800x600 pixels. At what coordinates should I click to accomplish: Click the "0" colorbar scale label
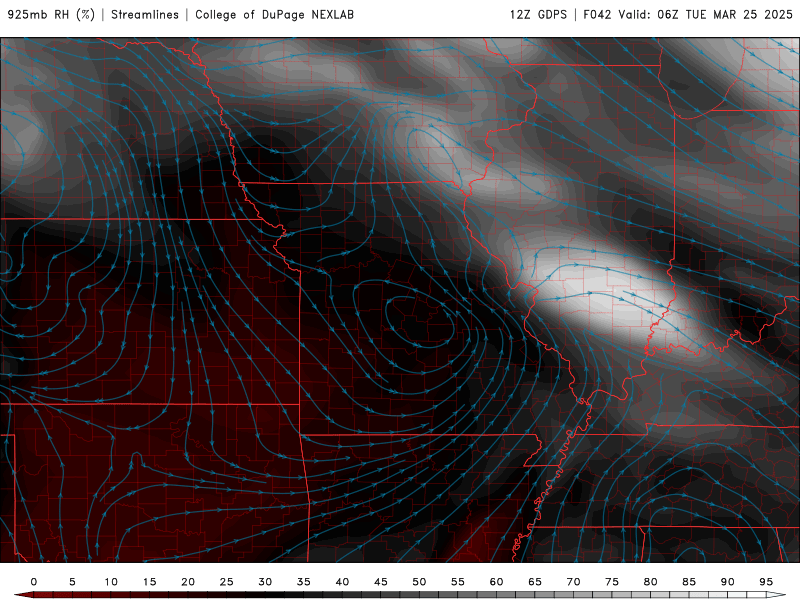tap(34, 582)
